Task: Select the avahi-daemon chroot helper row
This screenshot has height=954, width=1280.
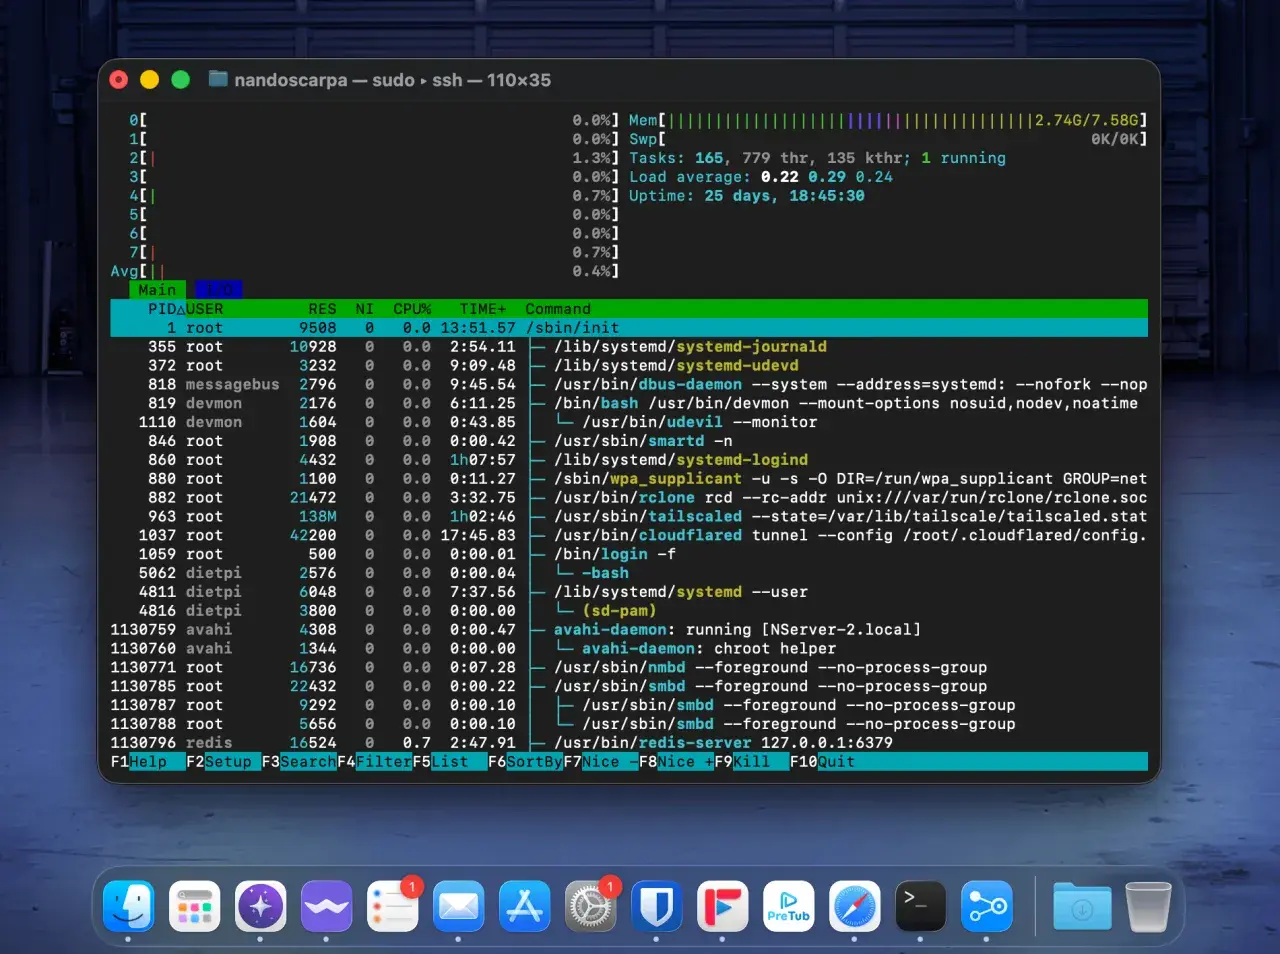Action: click(629, 649)
